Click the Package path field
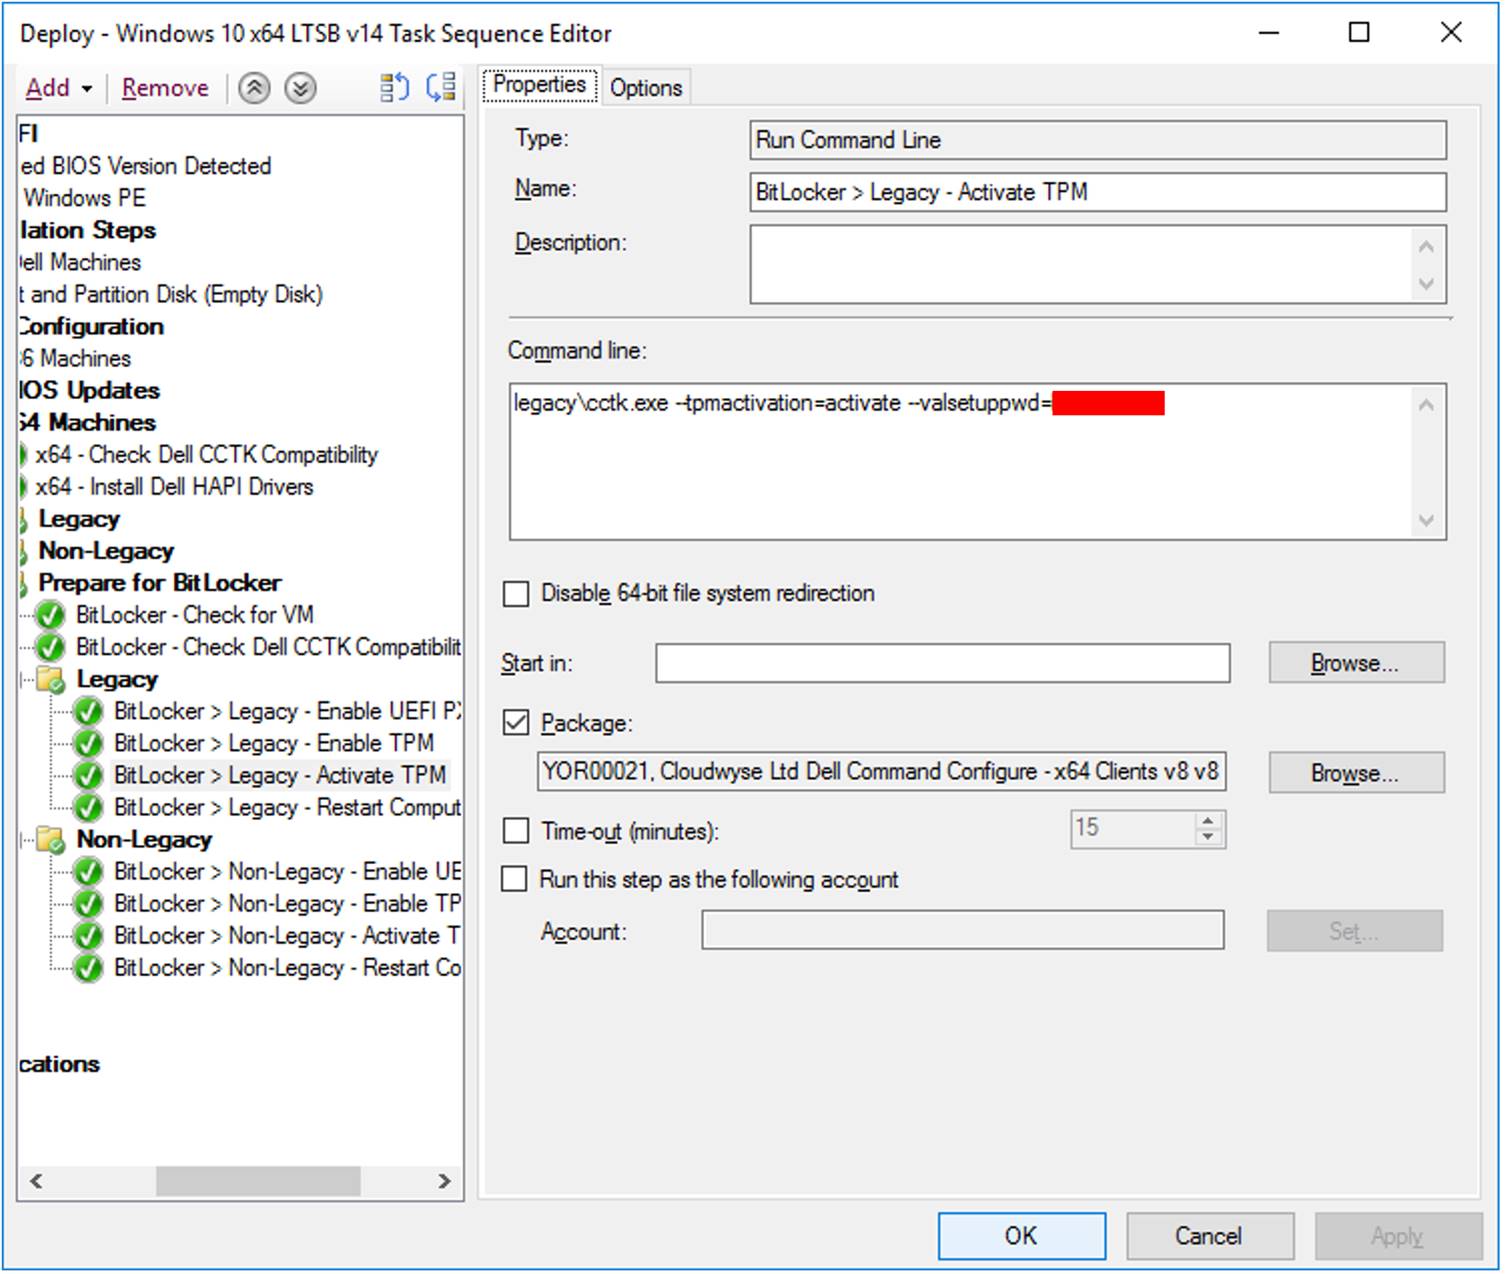 click(x=880, y=772)
